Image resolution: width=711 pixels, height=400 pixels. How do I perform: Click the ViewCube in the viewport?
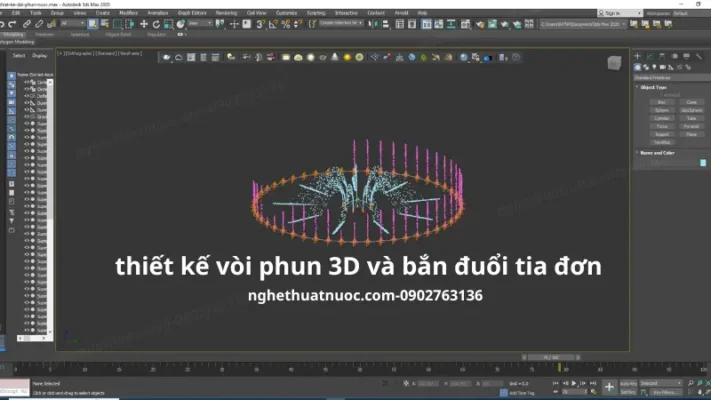point(614,63)
